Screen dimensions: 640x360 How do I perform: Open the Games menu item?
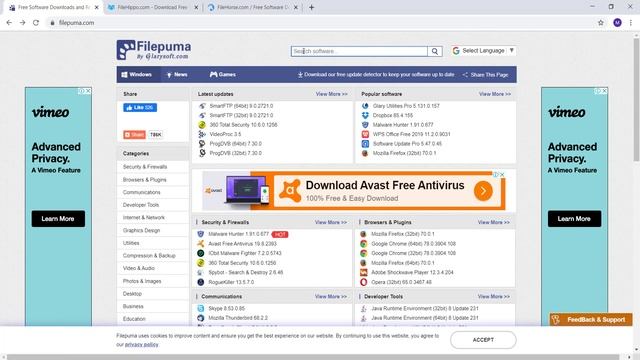222,75
